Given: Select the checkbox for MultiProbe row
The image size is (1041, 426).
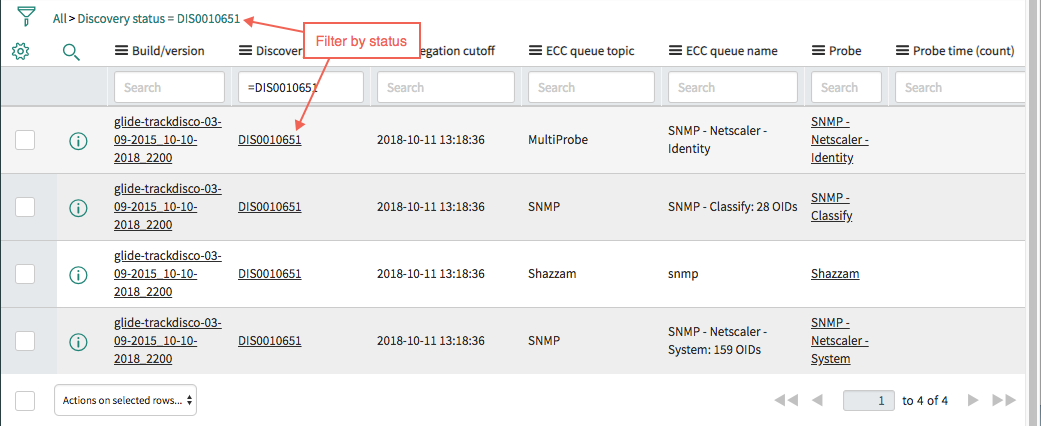Looking at the screenshot, I should (x=25, y=140).
